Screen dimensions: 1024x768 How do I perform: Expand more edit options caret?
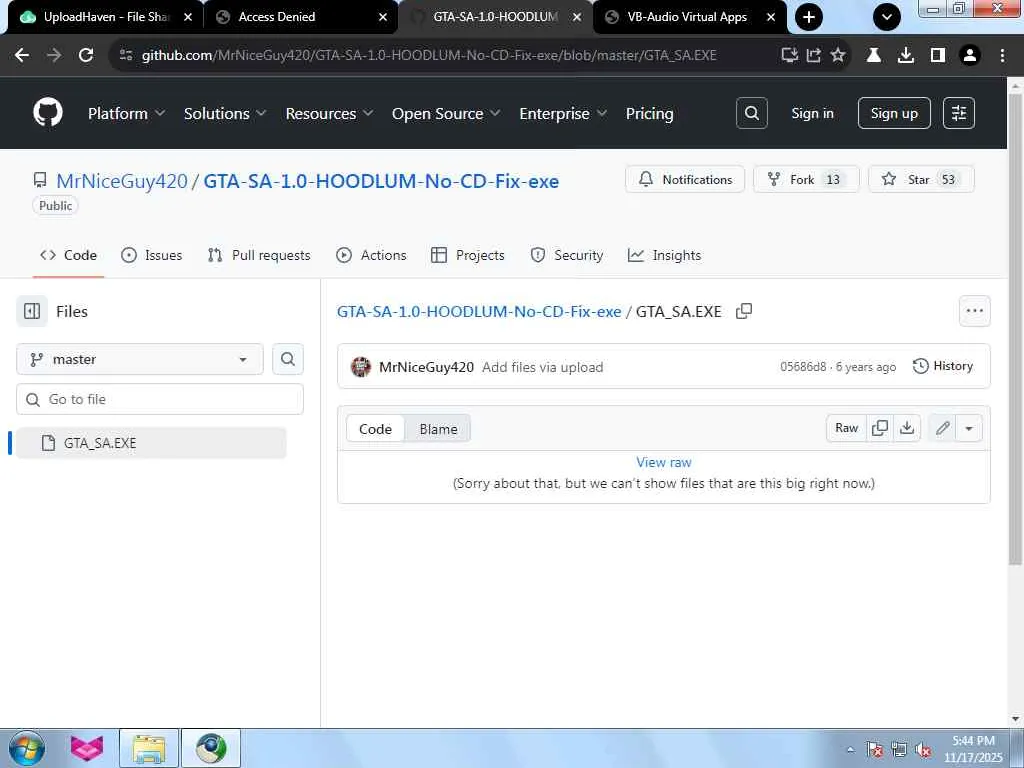969,428
